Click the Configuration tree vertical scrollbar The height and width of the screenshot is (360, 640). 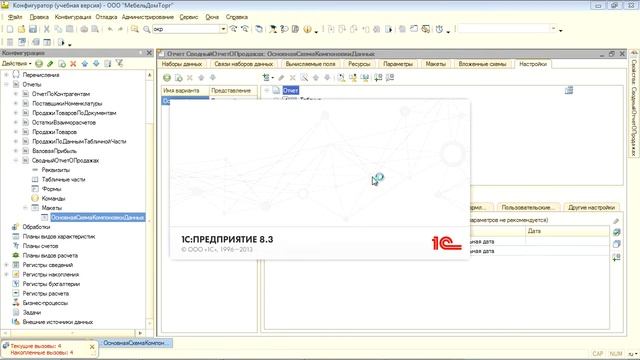[149, 200]
